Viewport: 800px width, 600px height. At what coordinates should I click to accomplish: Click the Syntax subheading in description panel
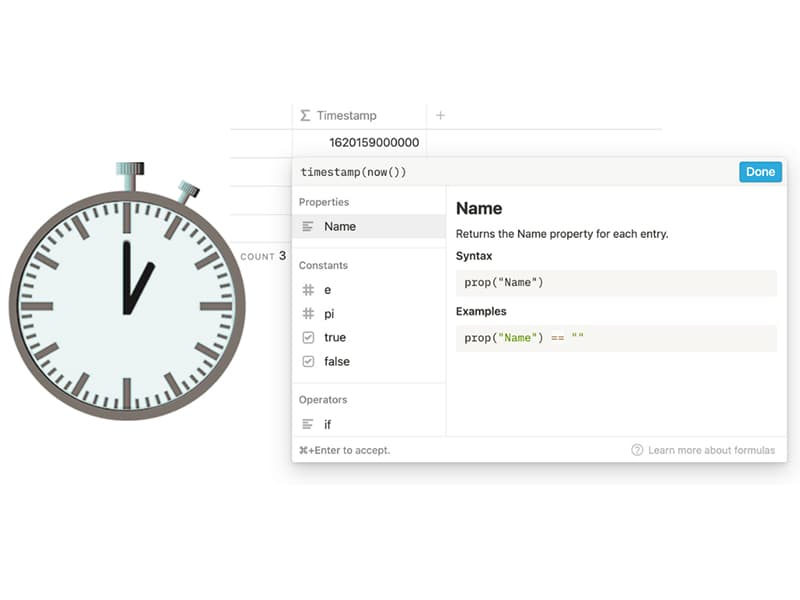tap(474, 256)
